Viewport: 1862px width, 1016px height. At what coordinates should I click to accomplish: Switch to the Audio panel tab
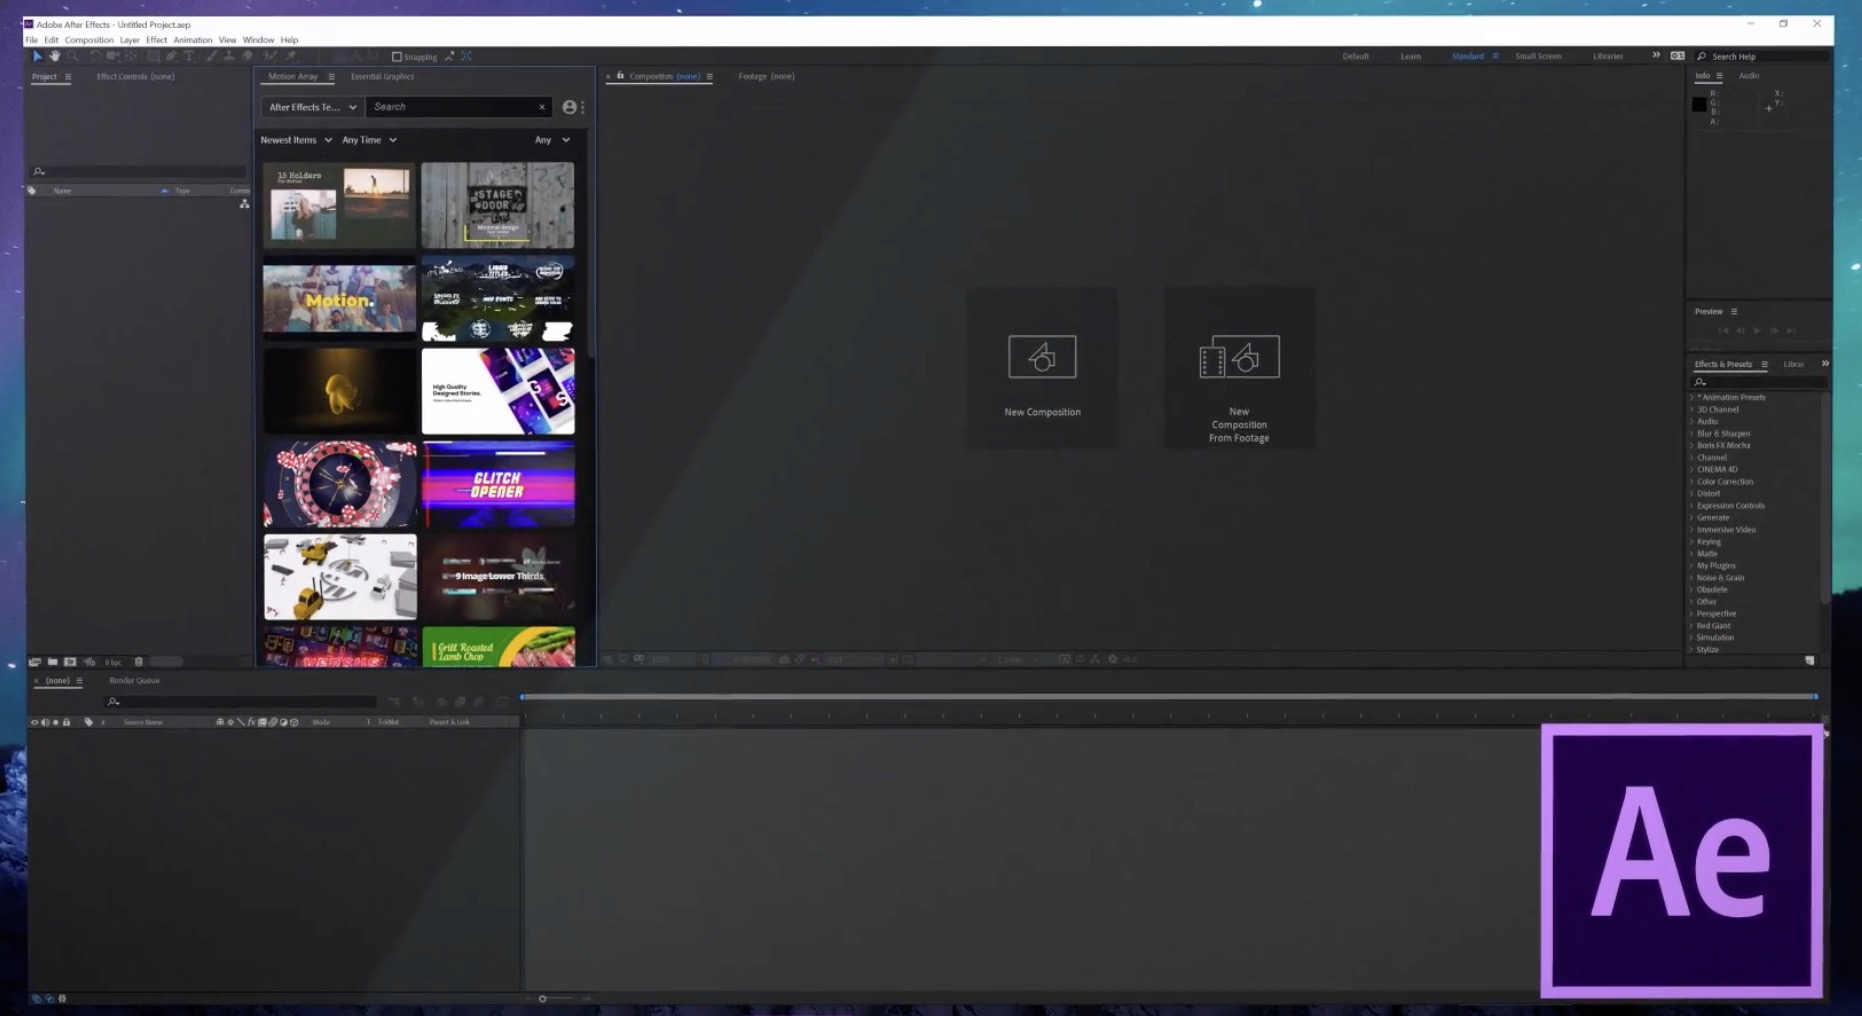[x=1748, y=76]
